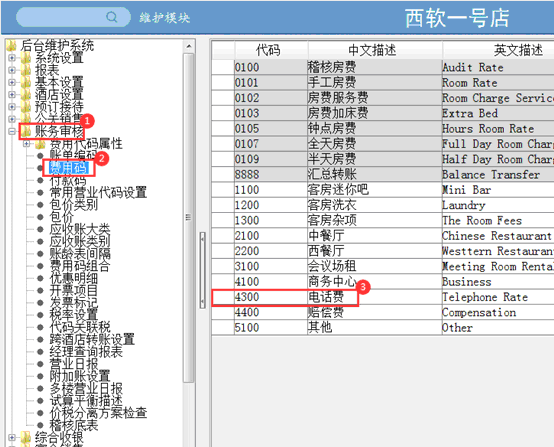The image size is (554, 447).
Task: Click the folder icon beside 酒店设置
Action: click(x=26, y=94)
